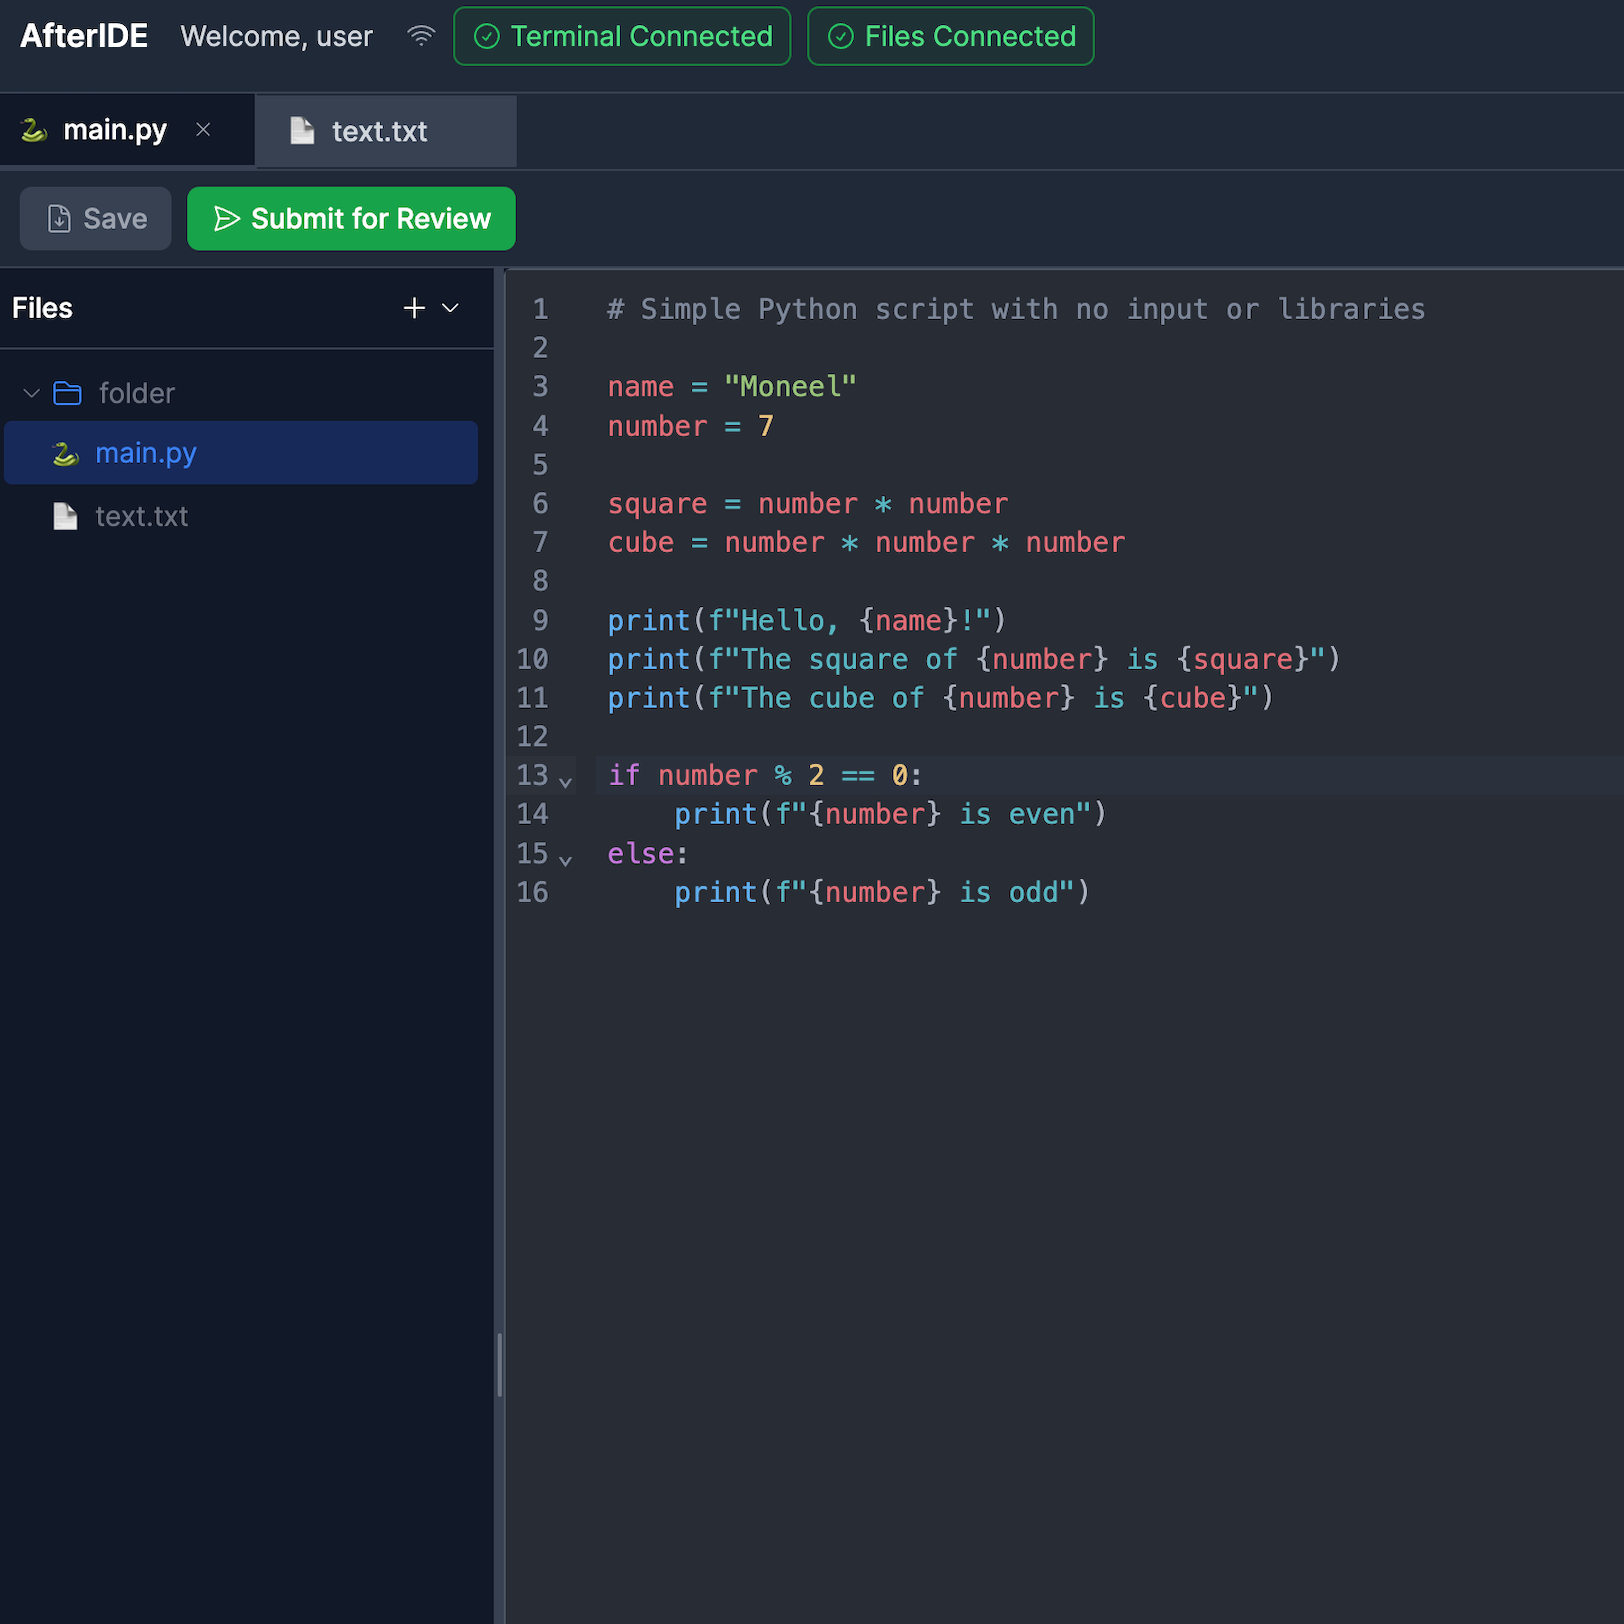The width and height of the screenshot is (1624, 1624).
Task: Click the Python icon beside main.py in sidebar
Action: (x=66, y=454)
